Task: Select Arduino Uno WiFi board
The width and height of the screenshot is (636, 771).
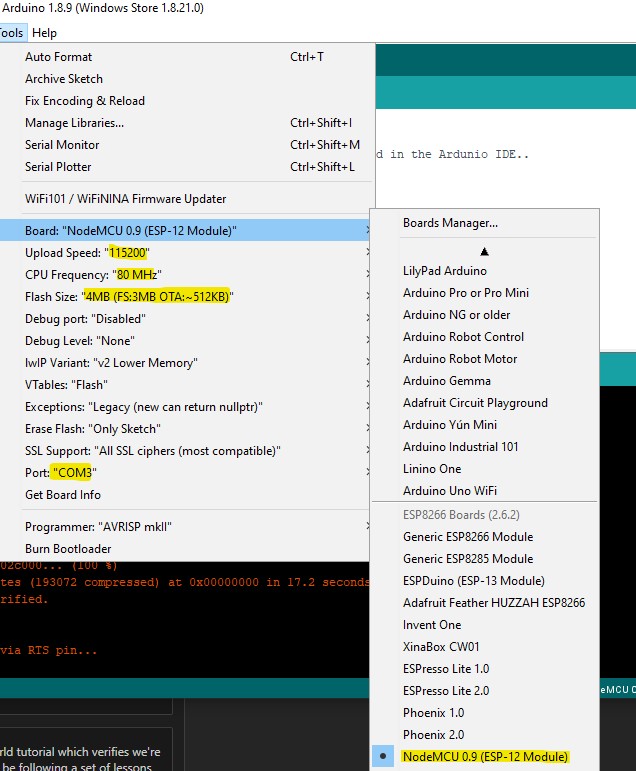Action: pos(485,491)
